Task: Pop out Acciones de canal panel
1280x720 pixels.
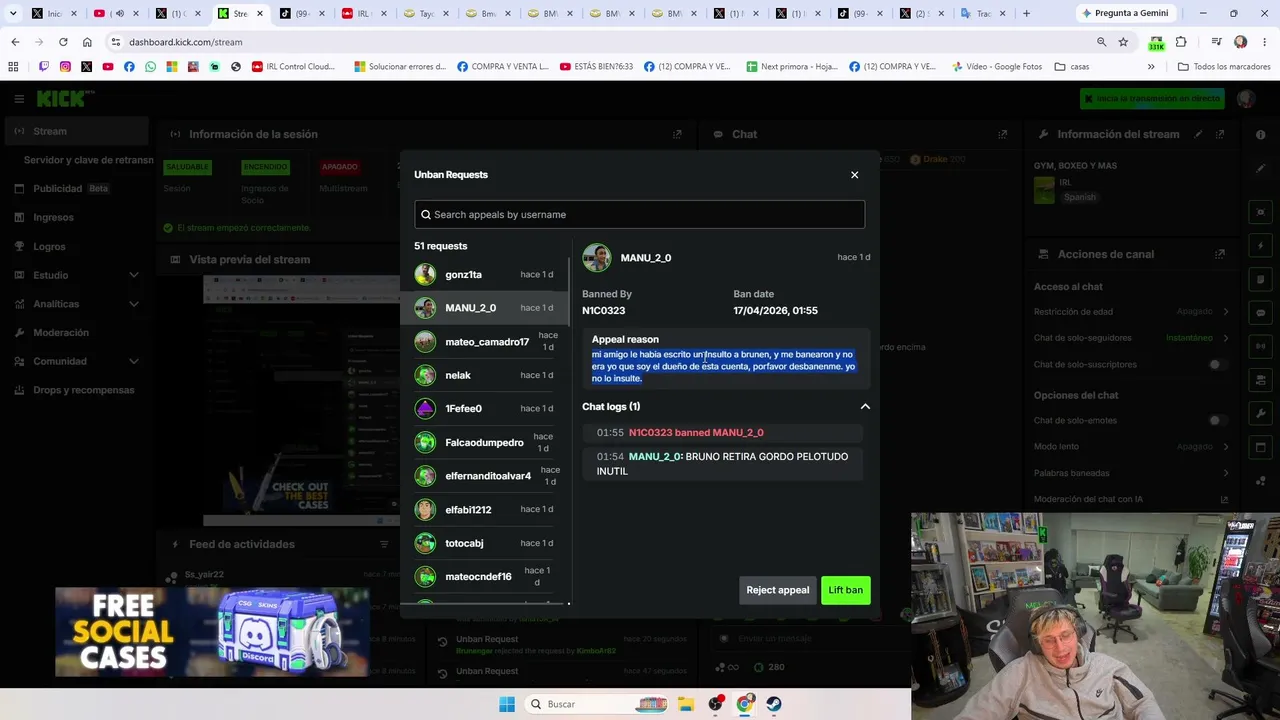Action: coord(1220,254)
